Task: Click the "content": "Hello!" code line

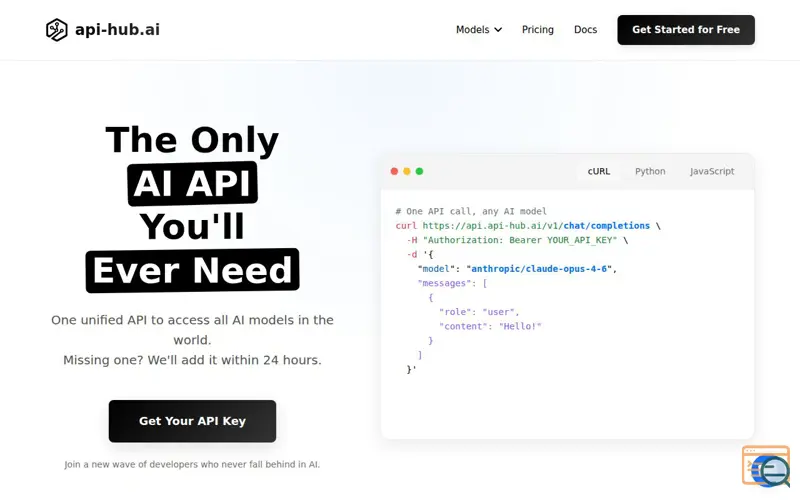Action: coord(490,326)
